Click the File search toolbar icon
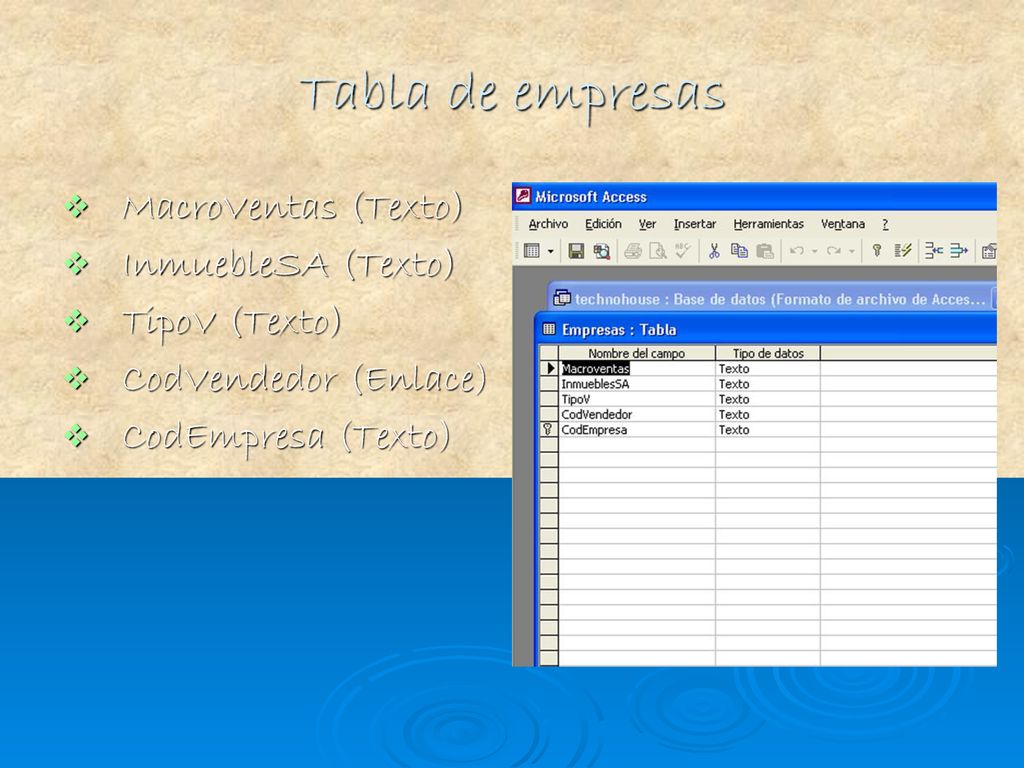The height and width of the screenshot is (768, 1024). [x=601, y=251]
